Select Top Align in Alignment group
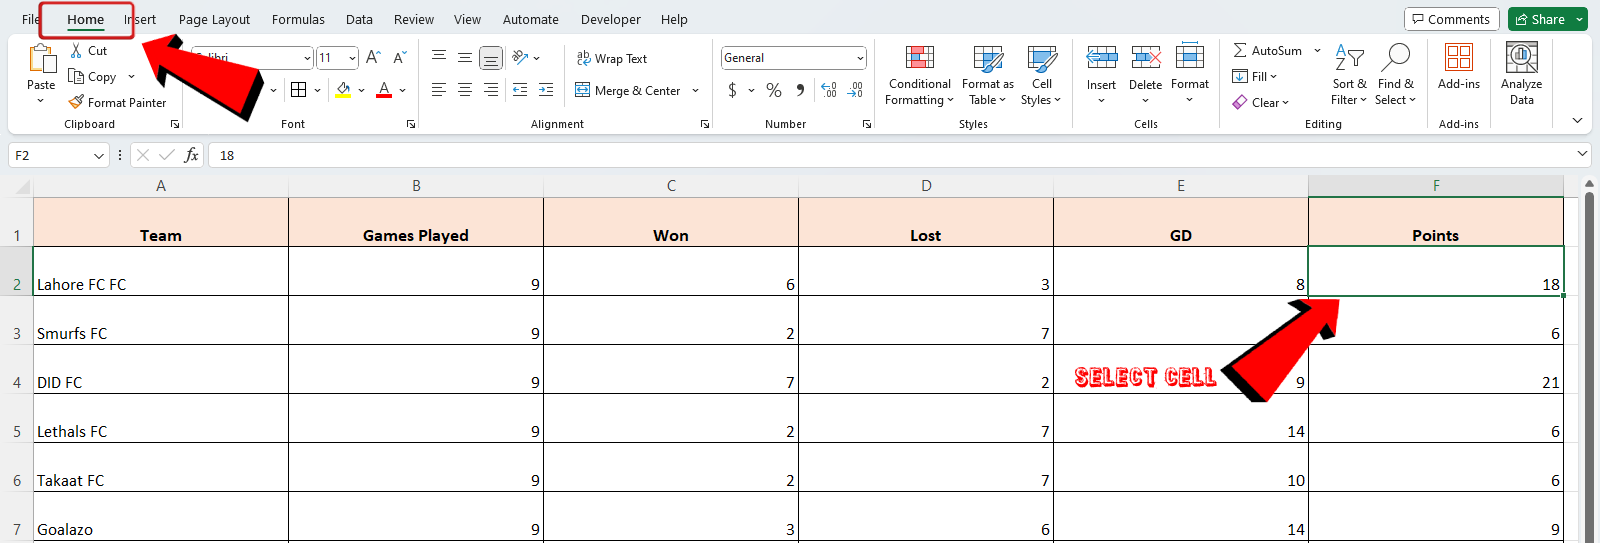 (439, 58)
